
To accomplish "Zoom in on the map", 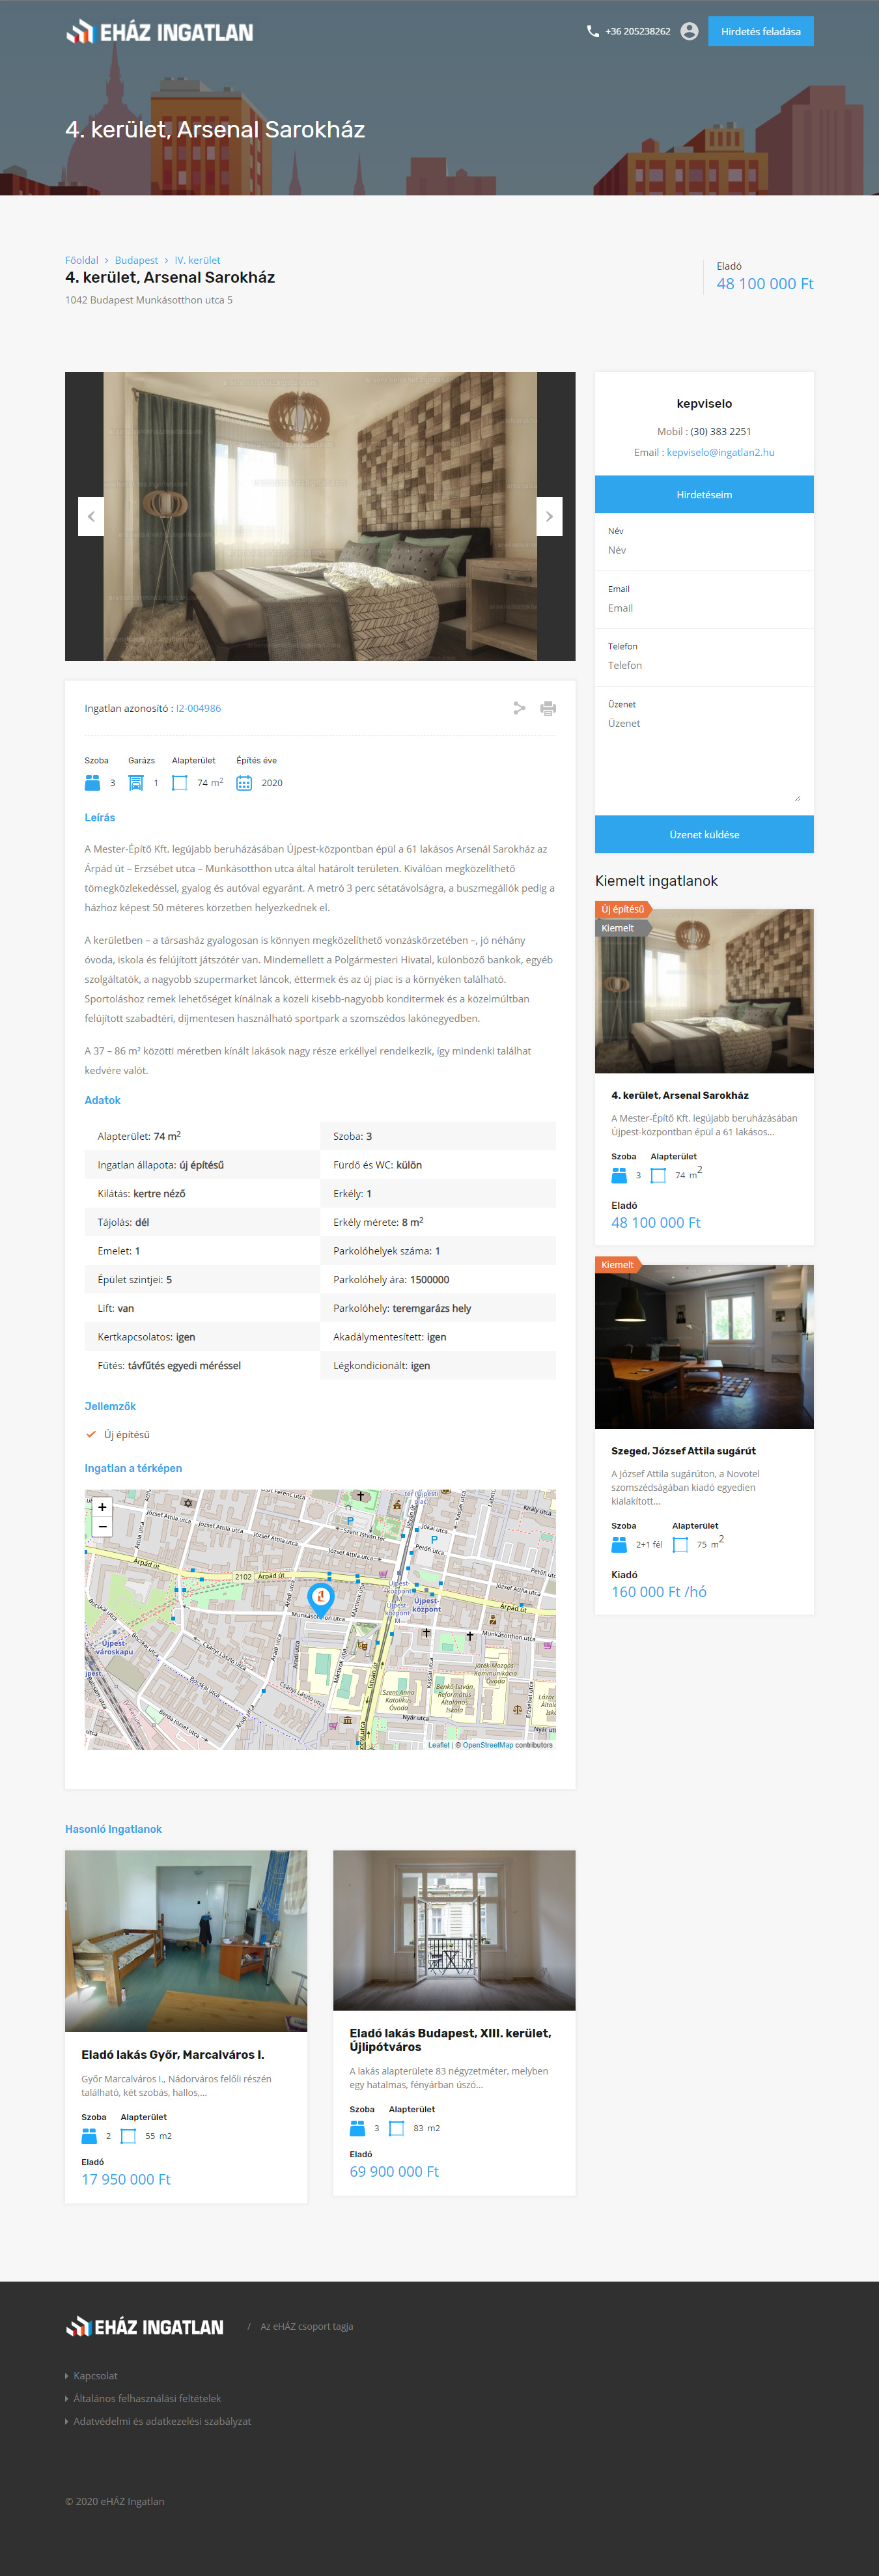I will pos(102,1506).
